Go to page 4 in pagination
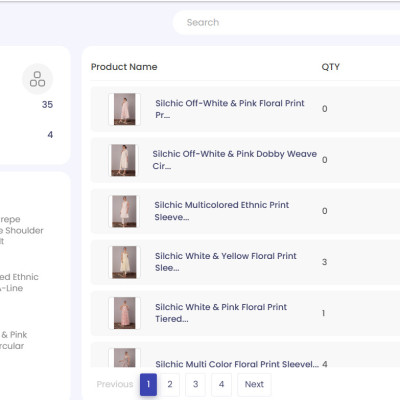Image resolution: width=400 pixels, height=400 pixels. 221,384
